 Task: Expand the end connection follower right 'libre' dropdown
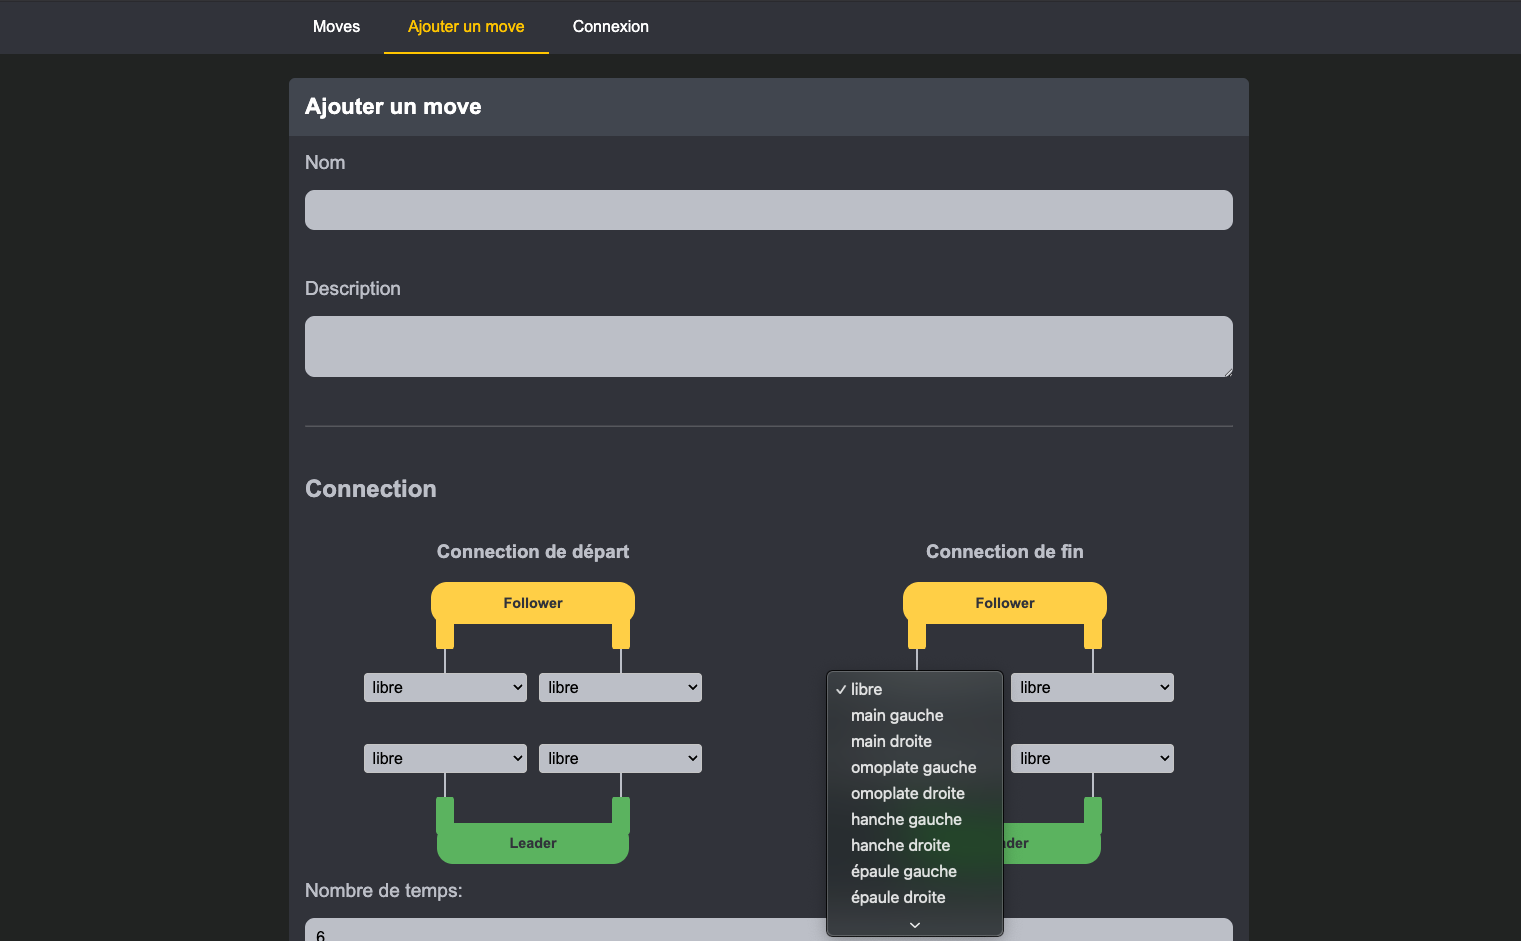click(1092, 687)
